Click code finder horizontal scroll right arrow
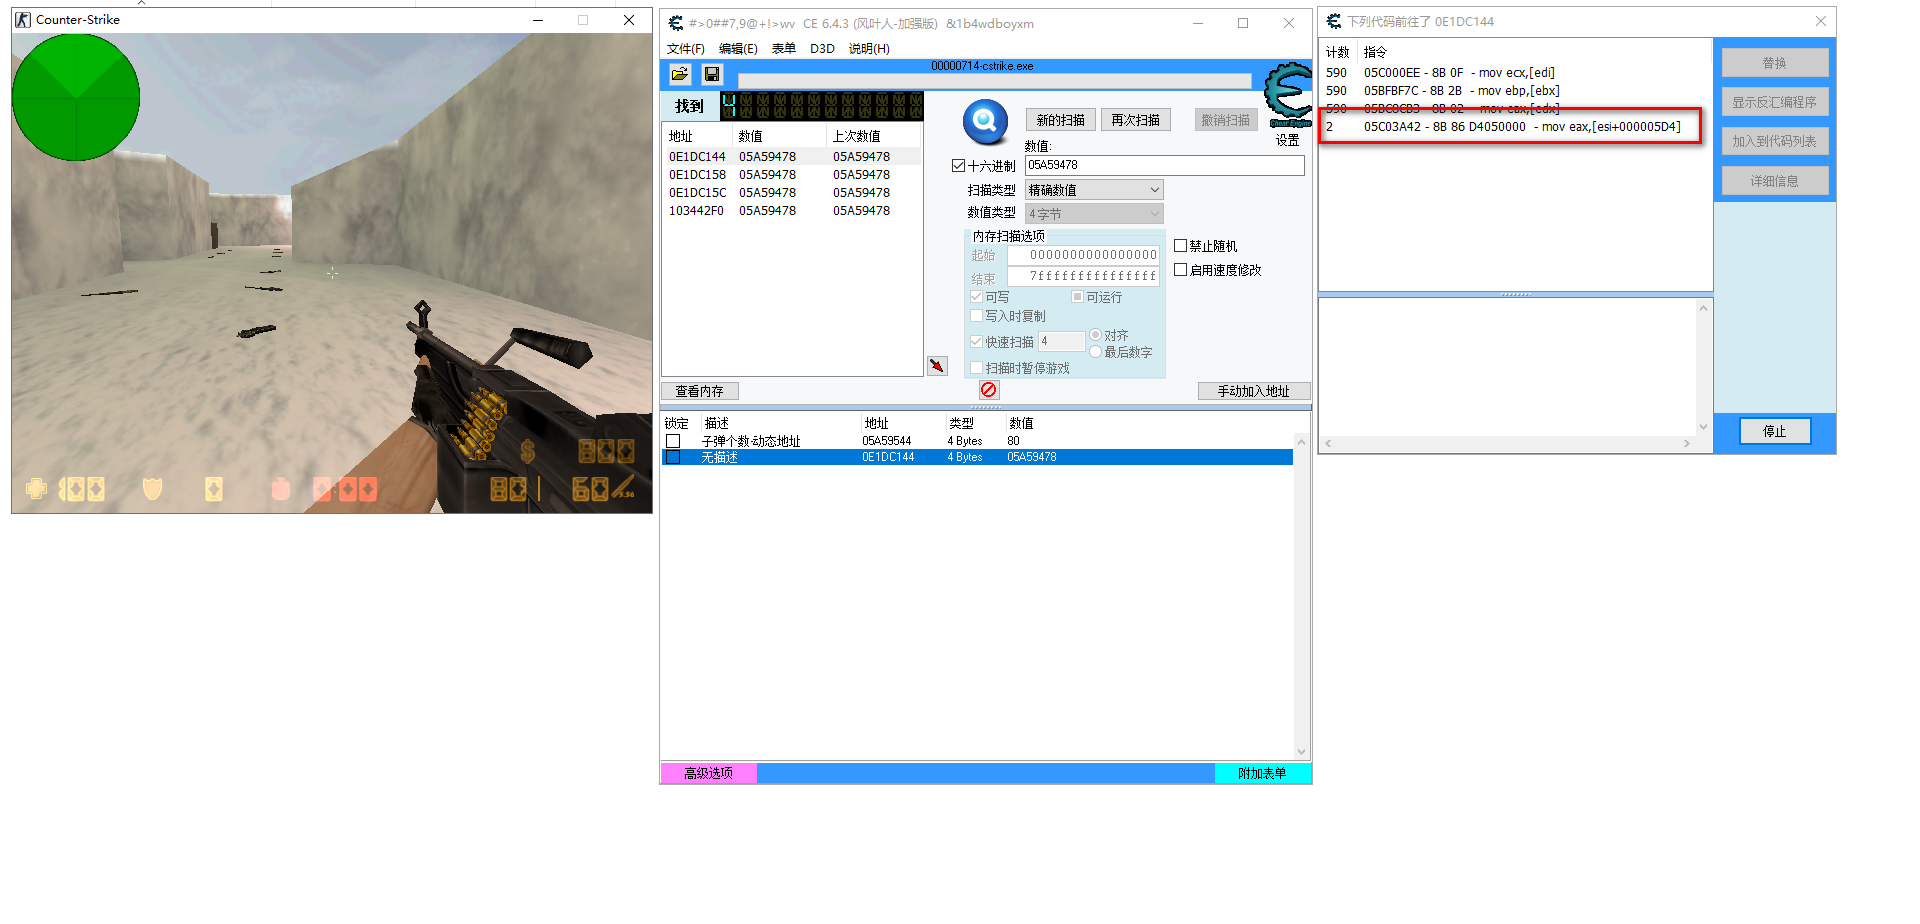This screenshot has height=924, width=1920. (x=1687, y=443)
